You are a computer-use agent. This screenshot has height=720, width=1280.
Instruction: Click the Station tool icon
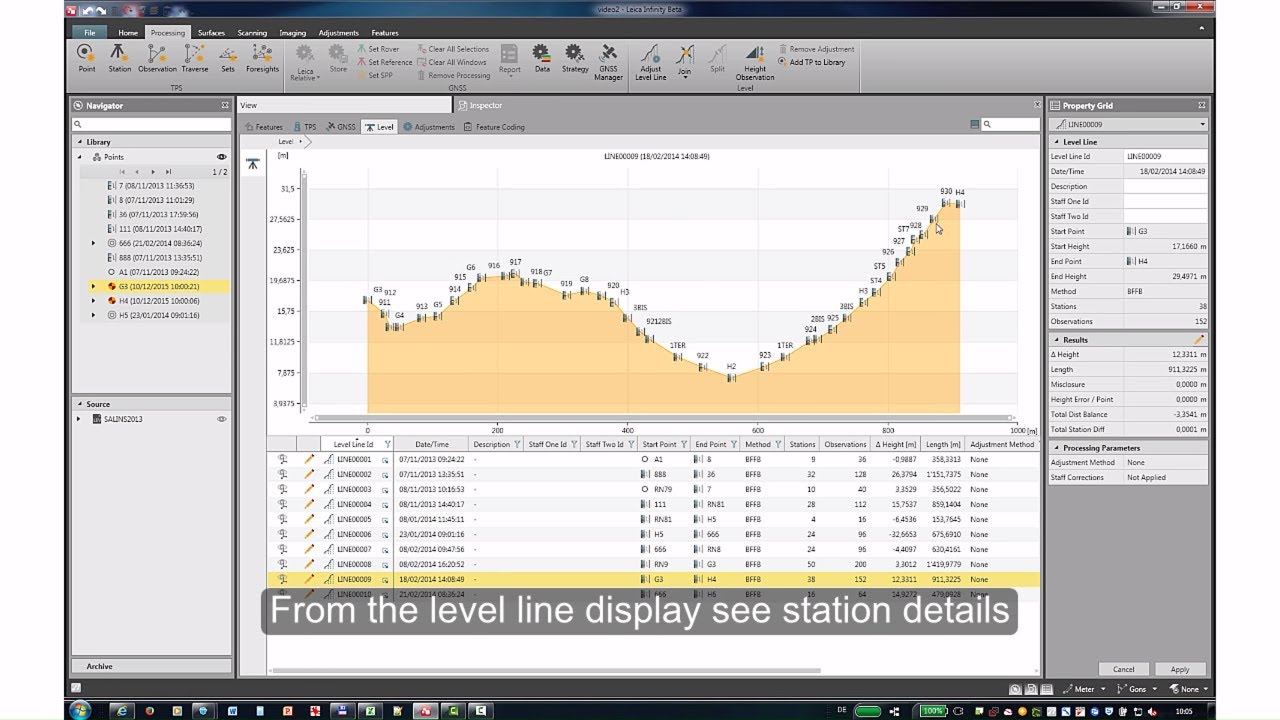[x=119, y=58]
